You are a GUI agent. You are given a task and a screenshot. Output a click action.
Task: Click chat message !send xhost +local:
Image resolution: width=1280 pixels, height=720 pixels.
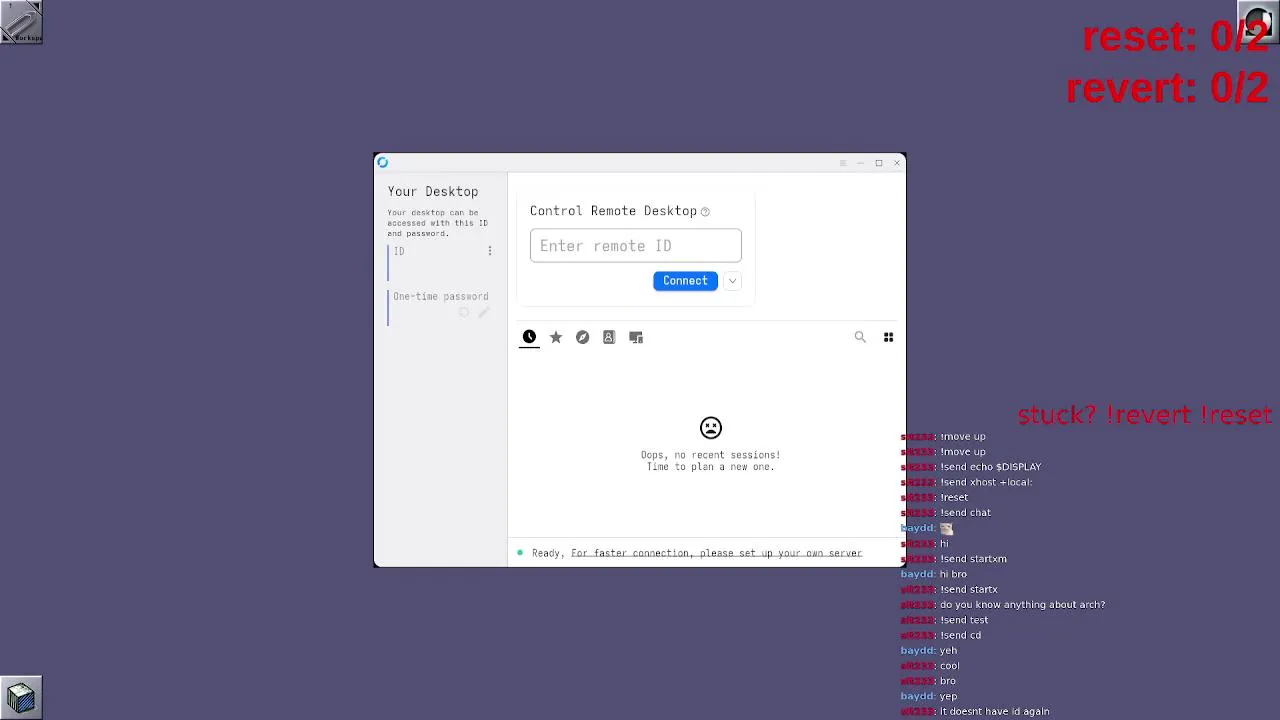click(x=986, y=482)
